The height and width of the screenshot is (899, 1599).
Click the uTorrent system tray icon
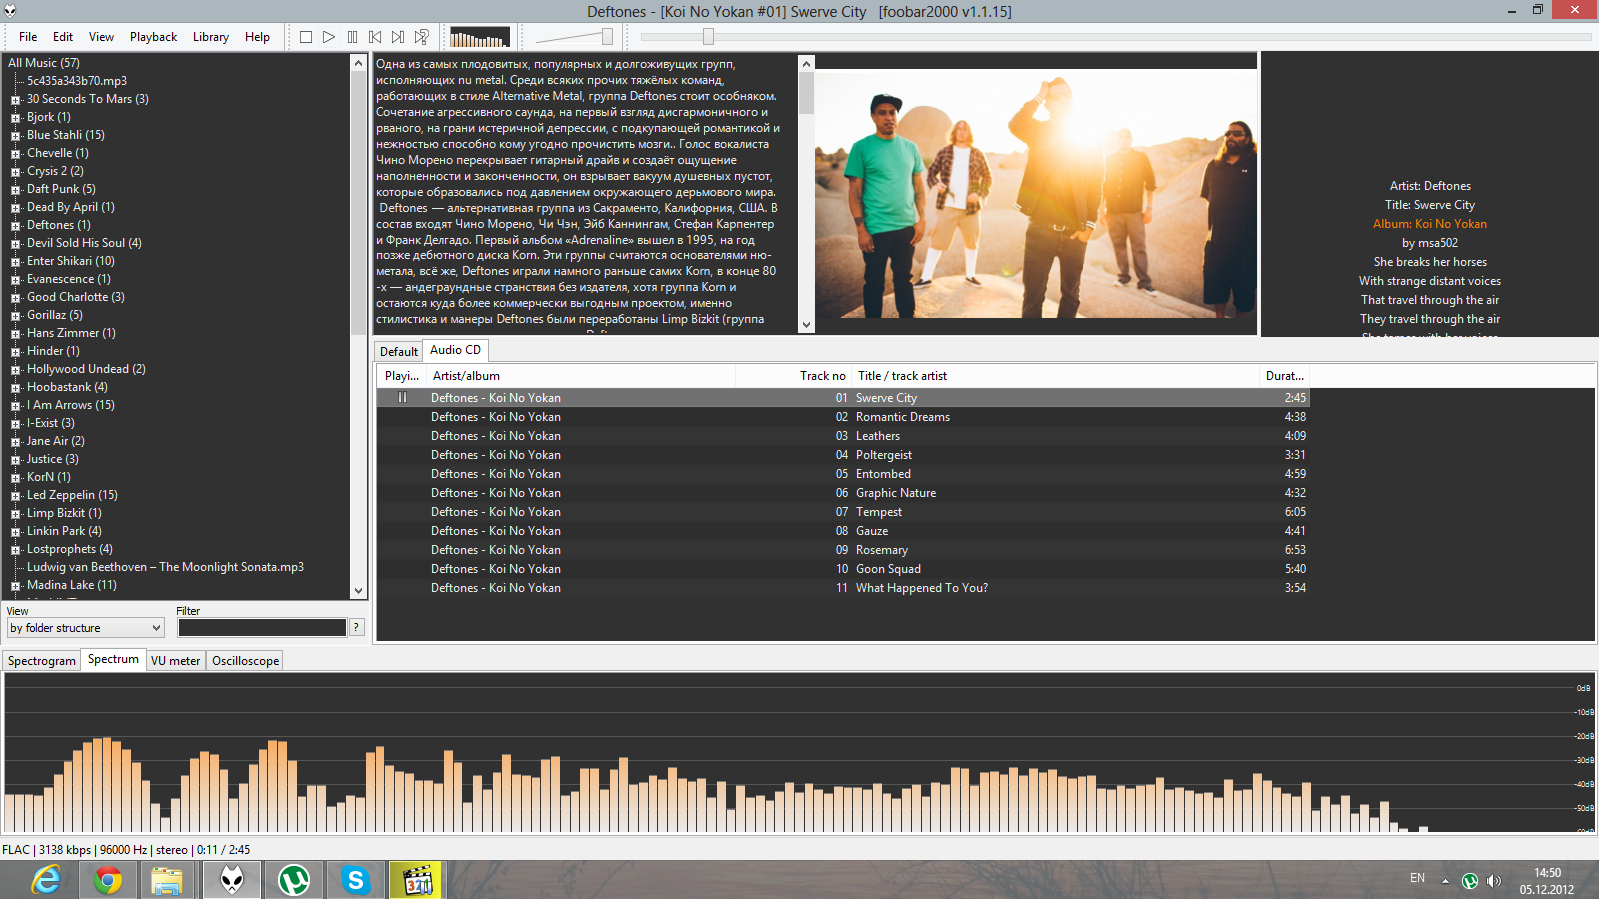[x=1470, y=881]
